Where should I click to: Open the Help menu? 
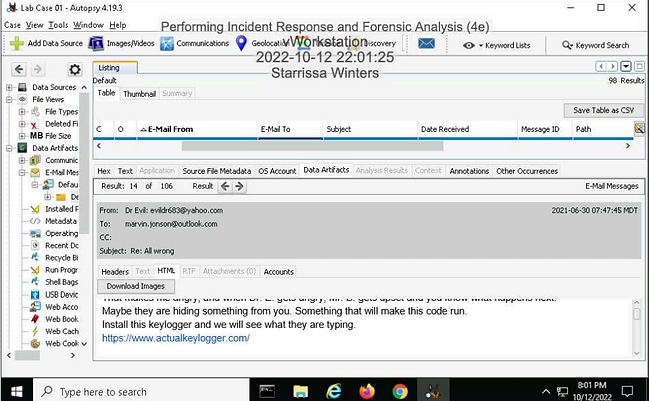pyautogui.click(x=118, y=25)
